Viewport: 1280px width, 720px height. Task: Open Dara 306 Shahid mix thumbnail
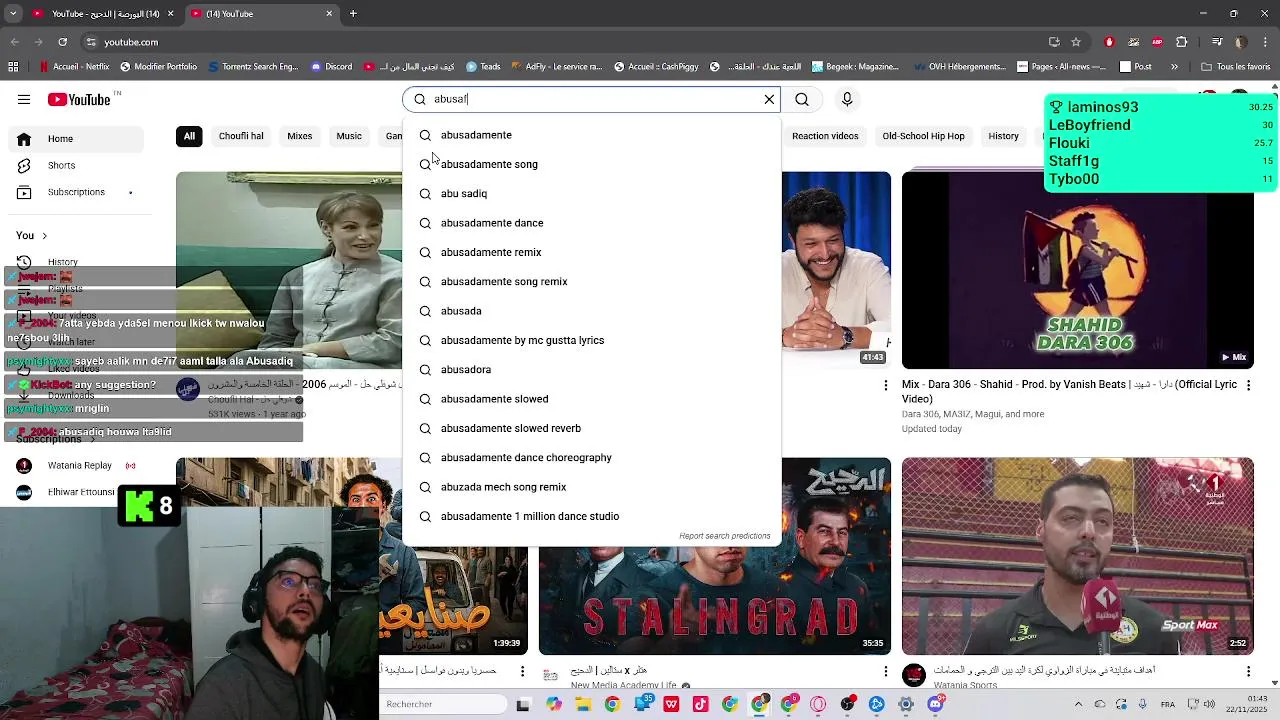(x=1077, y=270)
